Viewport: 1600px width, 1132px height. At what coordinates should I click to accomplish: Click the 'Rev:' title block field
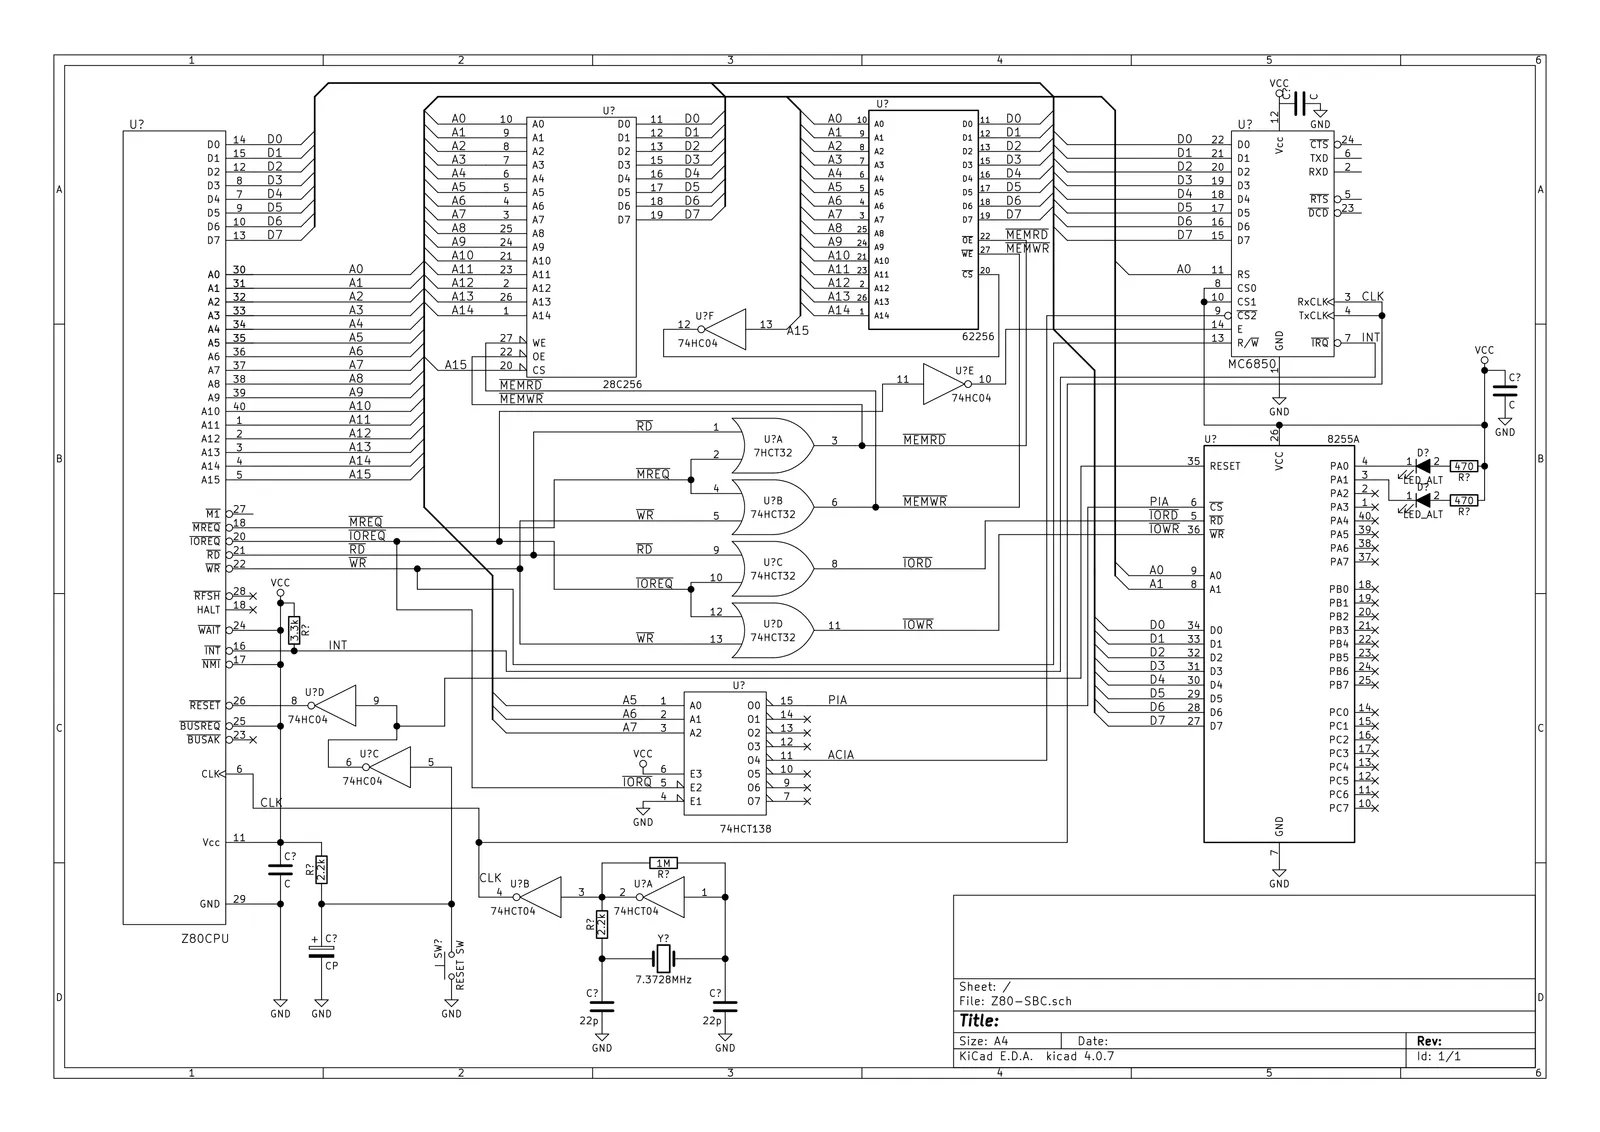(x=1429, y=1041)
